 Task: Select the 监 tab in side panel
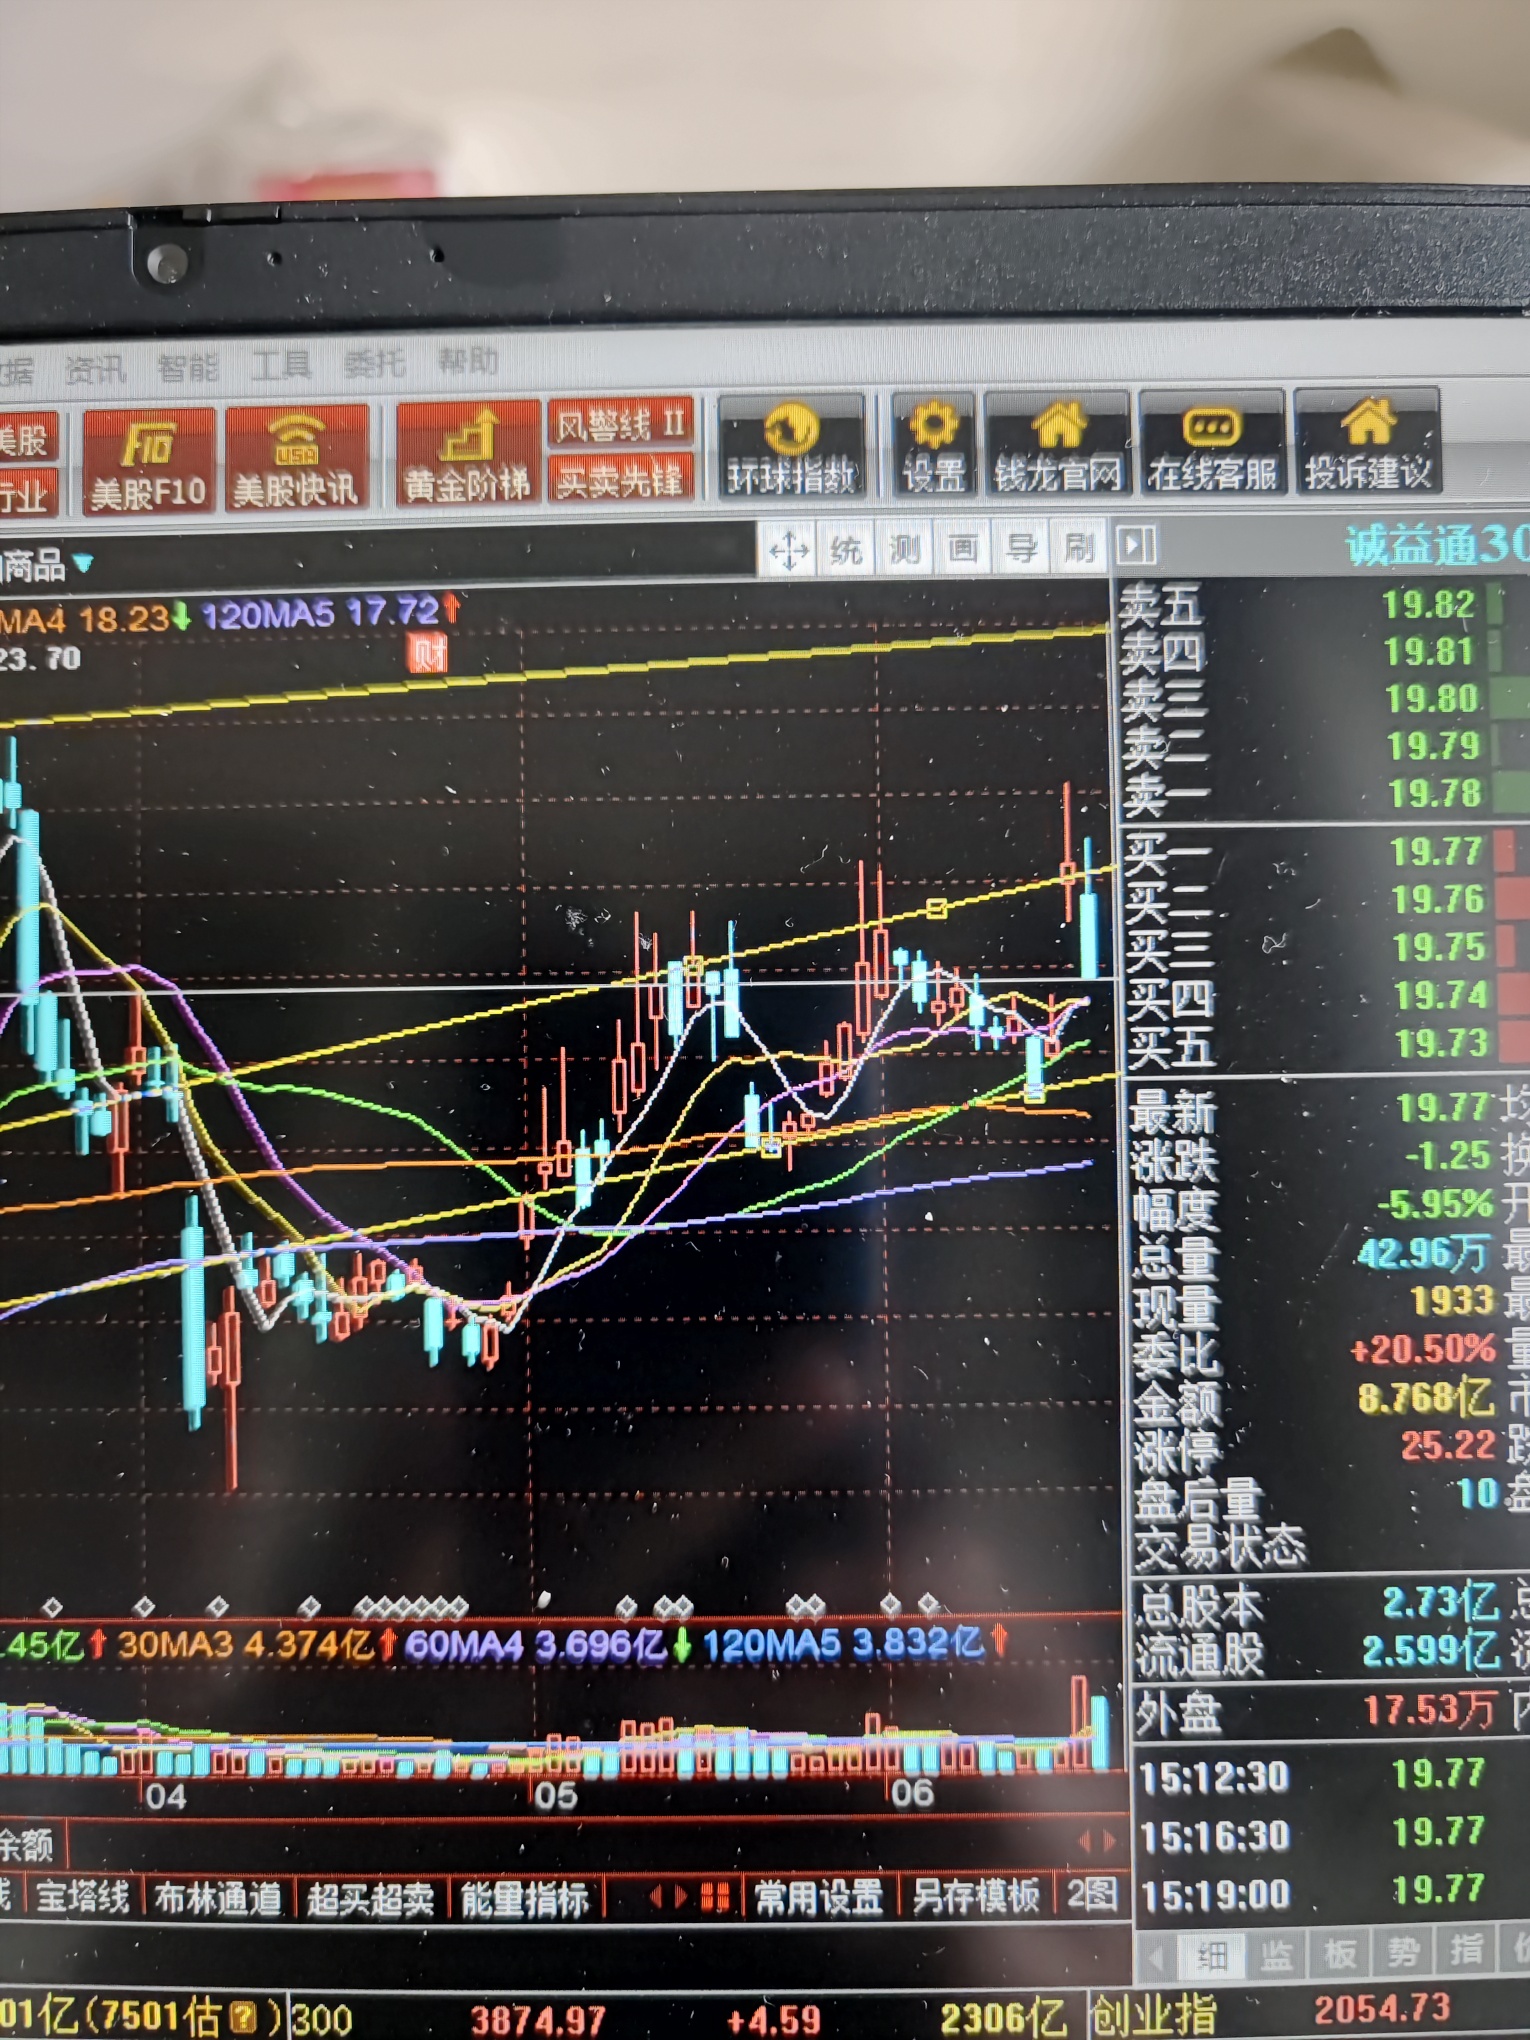(1276, 1955)
